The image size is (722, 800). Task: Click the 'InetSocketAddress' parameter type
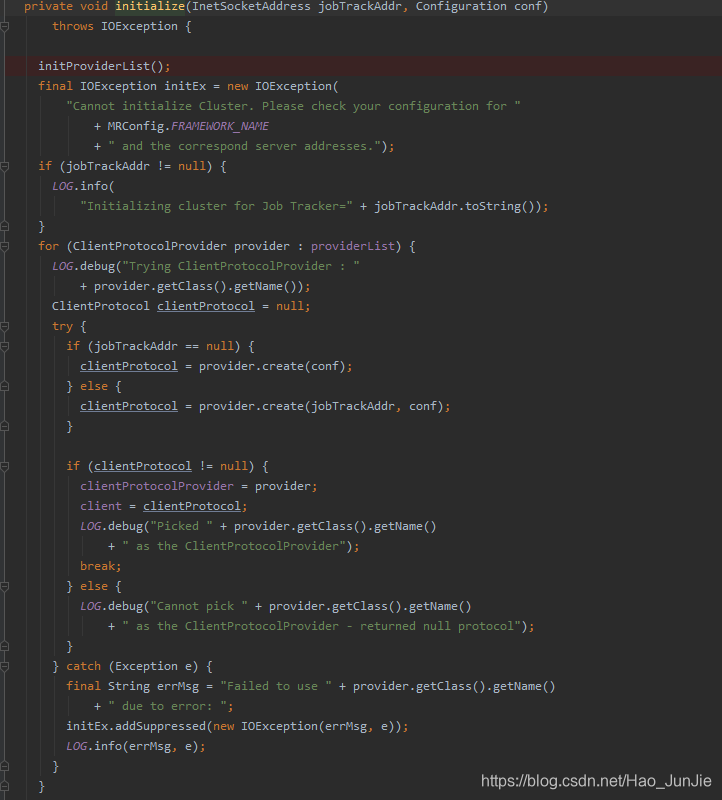(251, 6)
